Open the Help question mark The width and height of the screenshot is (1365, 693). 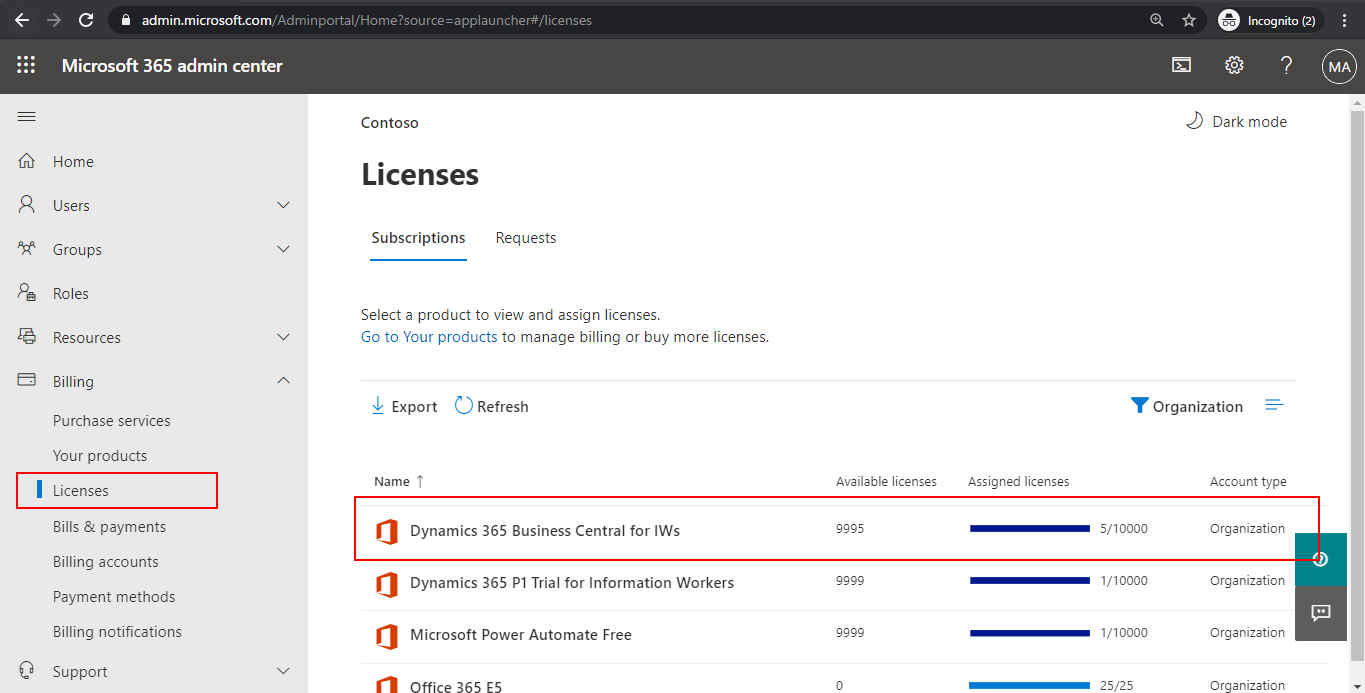coord(1286,65)
